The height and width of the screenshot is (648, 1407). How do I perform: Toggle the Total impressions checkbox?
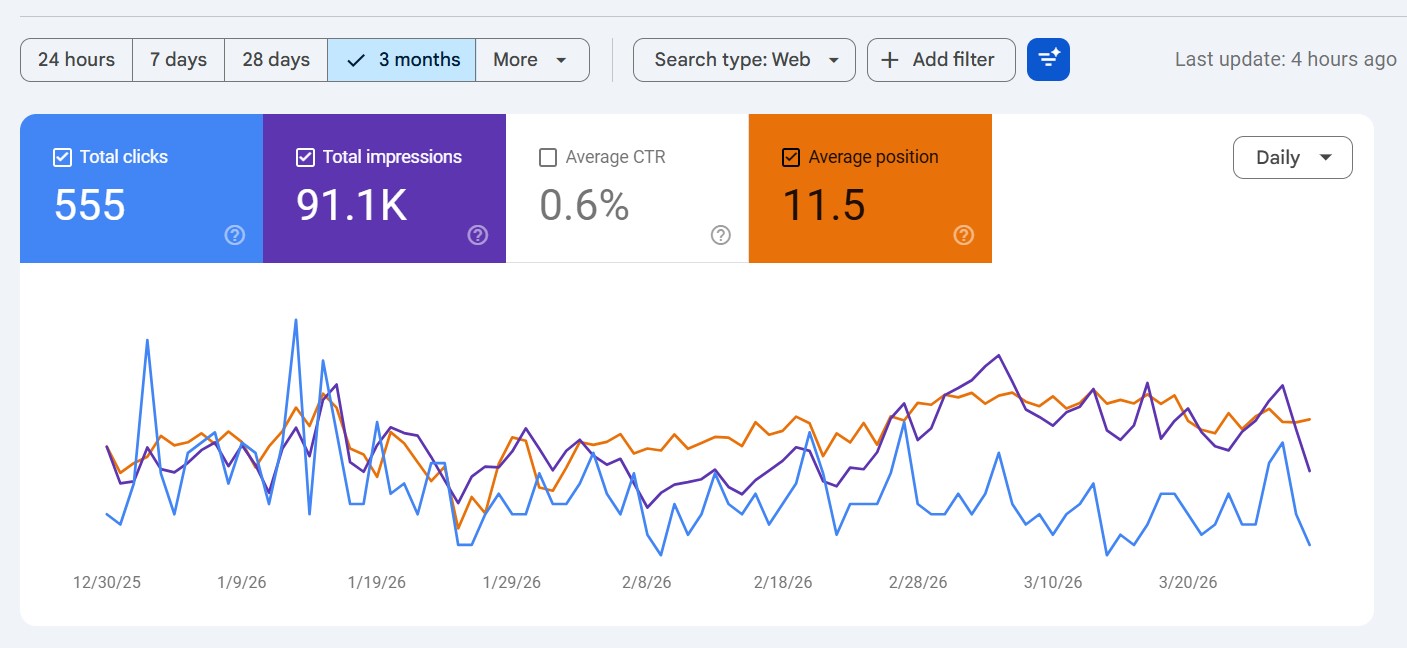(305, 156)
